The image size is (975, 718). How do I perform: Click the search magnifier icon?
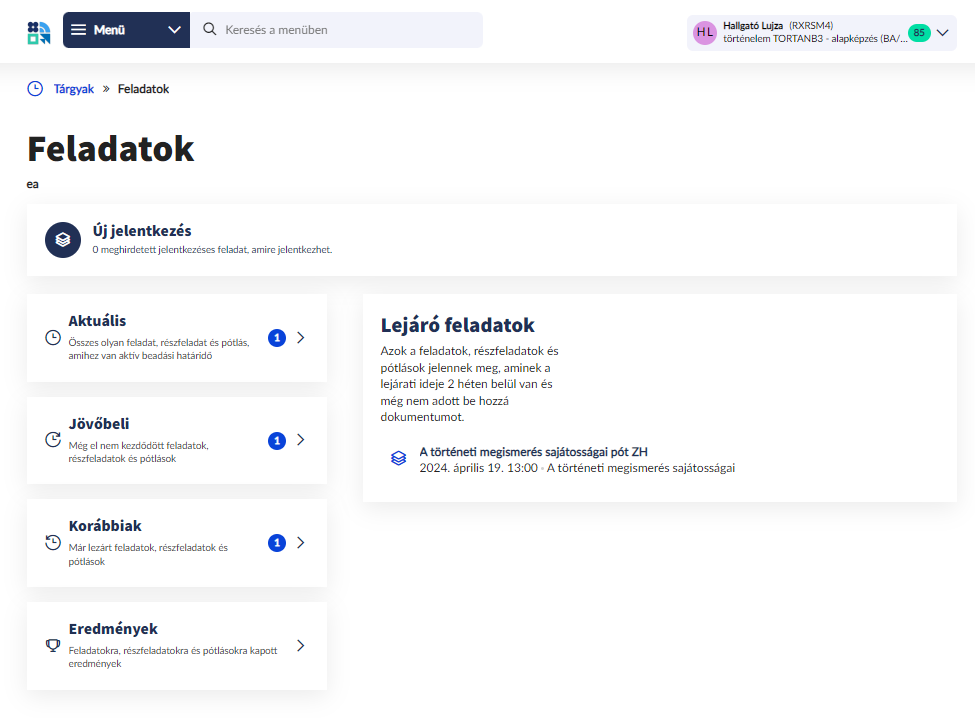point(210,30)
